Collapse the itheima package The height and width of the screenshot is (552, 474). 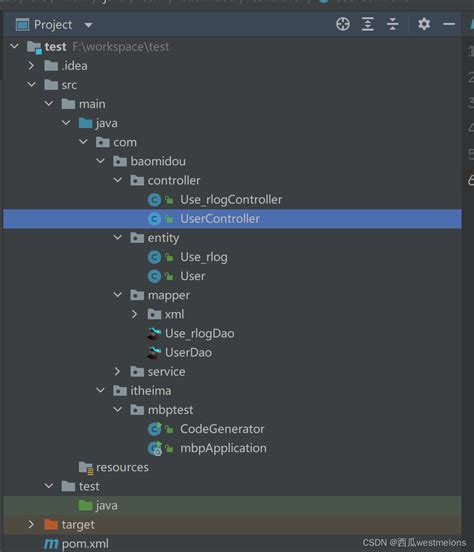[x=100, y=390]
